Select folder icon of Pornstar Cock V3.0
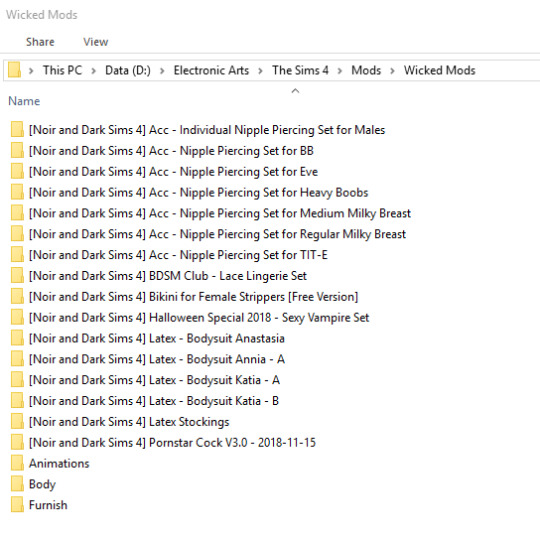This screenshot has height=541, width=540. [x=17, y=442]
